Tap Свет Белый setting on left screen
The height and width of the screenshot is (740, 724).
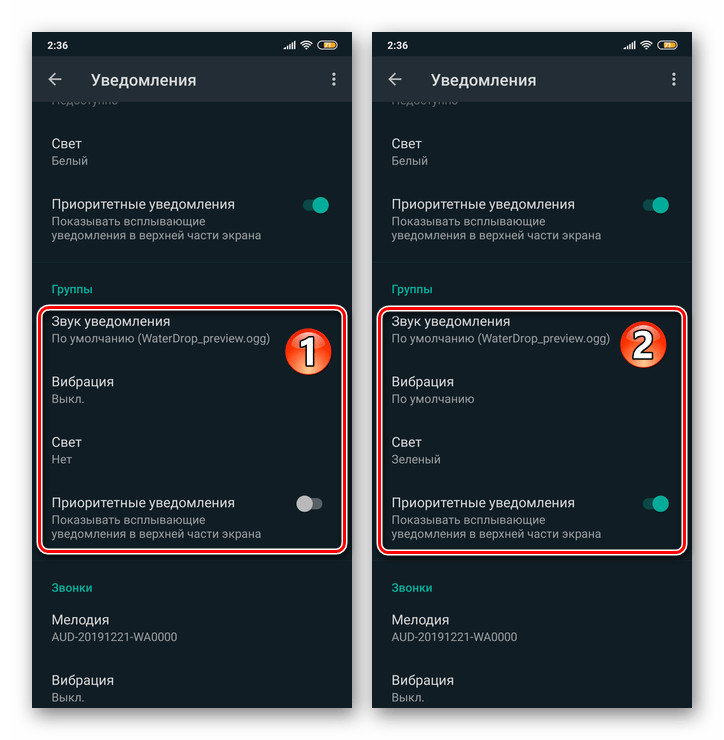click(x=192, y=152)
